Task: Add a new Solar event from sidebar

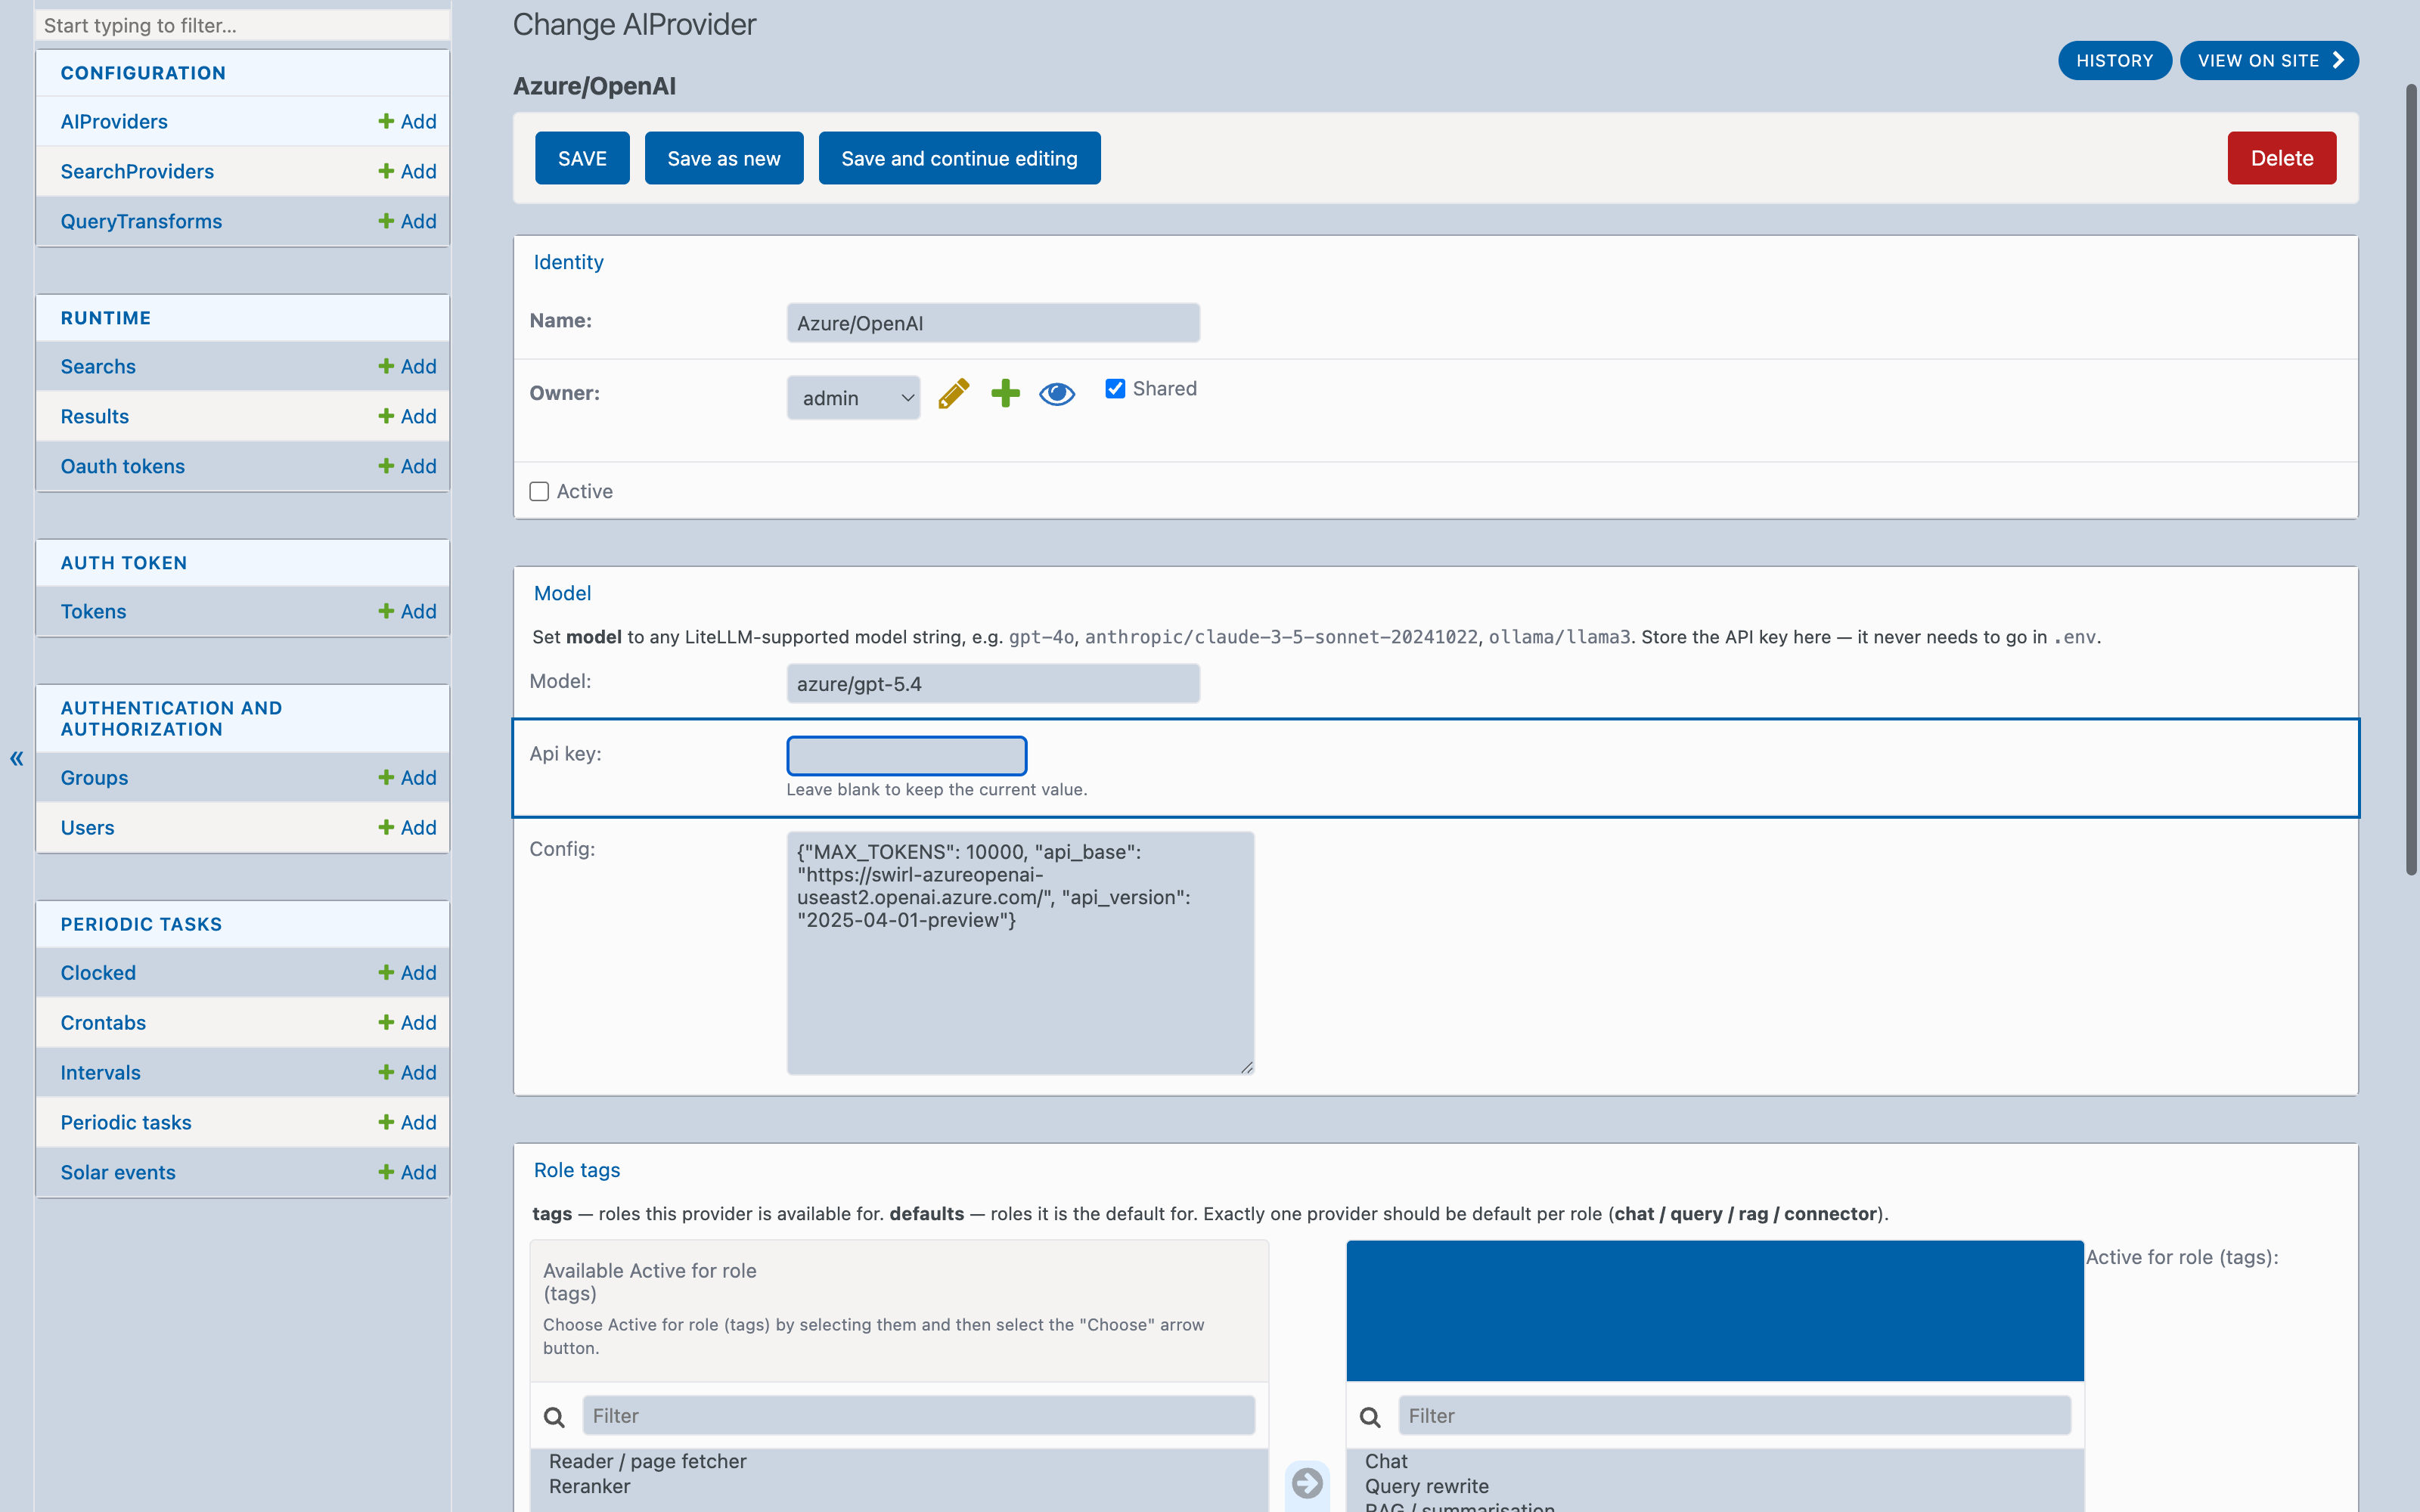Action: pyautogui.click(x=407, y=1172)
